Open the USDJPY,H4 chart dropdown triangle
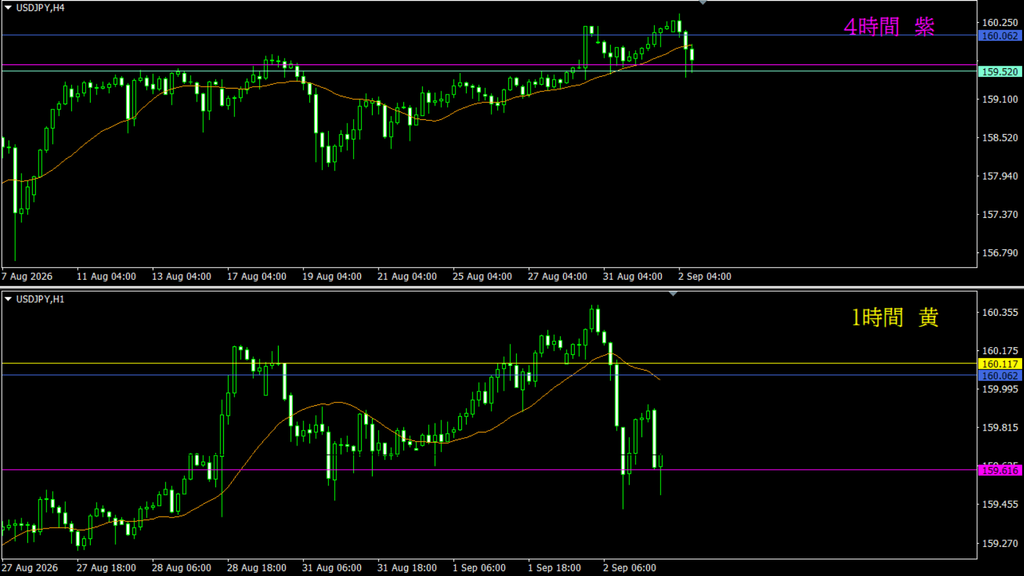Viewport: 1024px width, 576px height. (8, 8)
